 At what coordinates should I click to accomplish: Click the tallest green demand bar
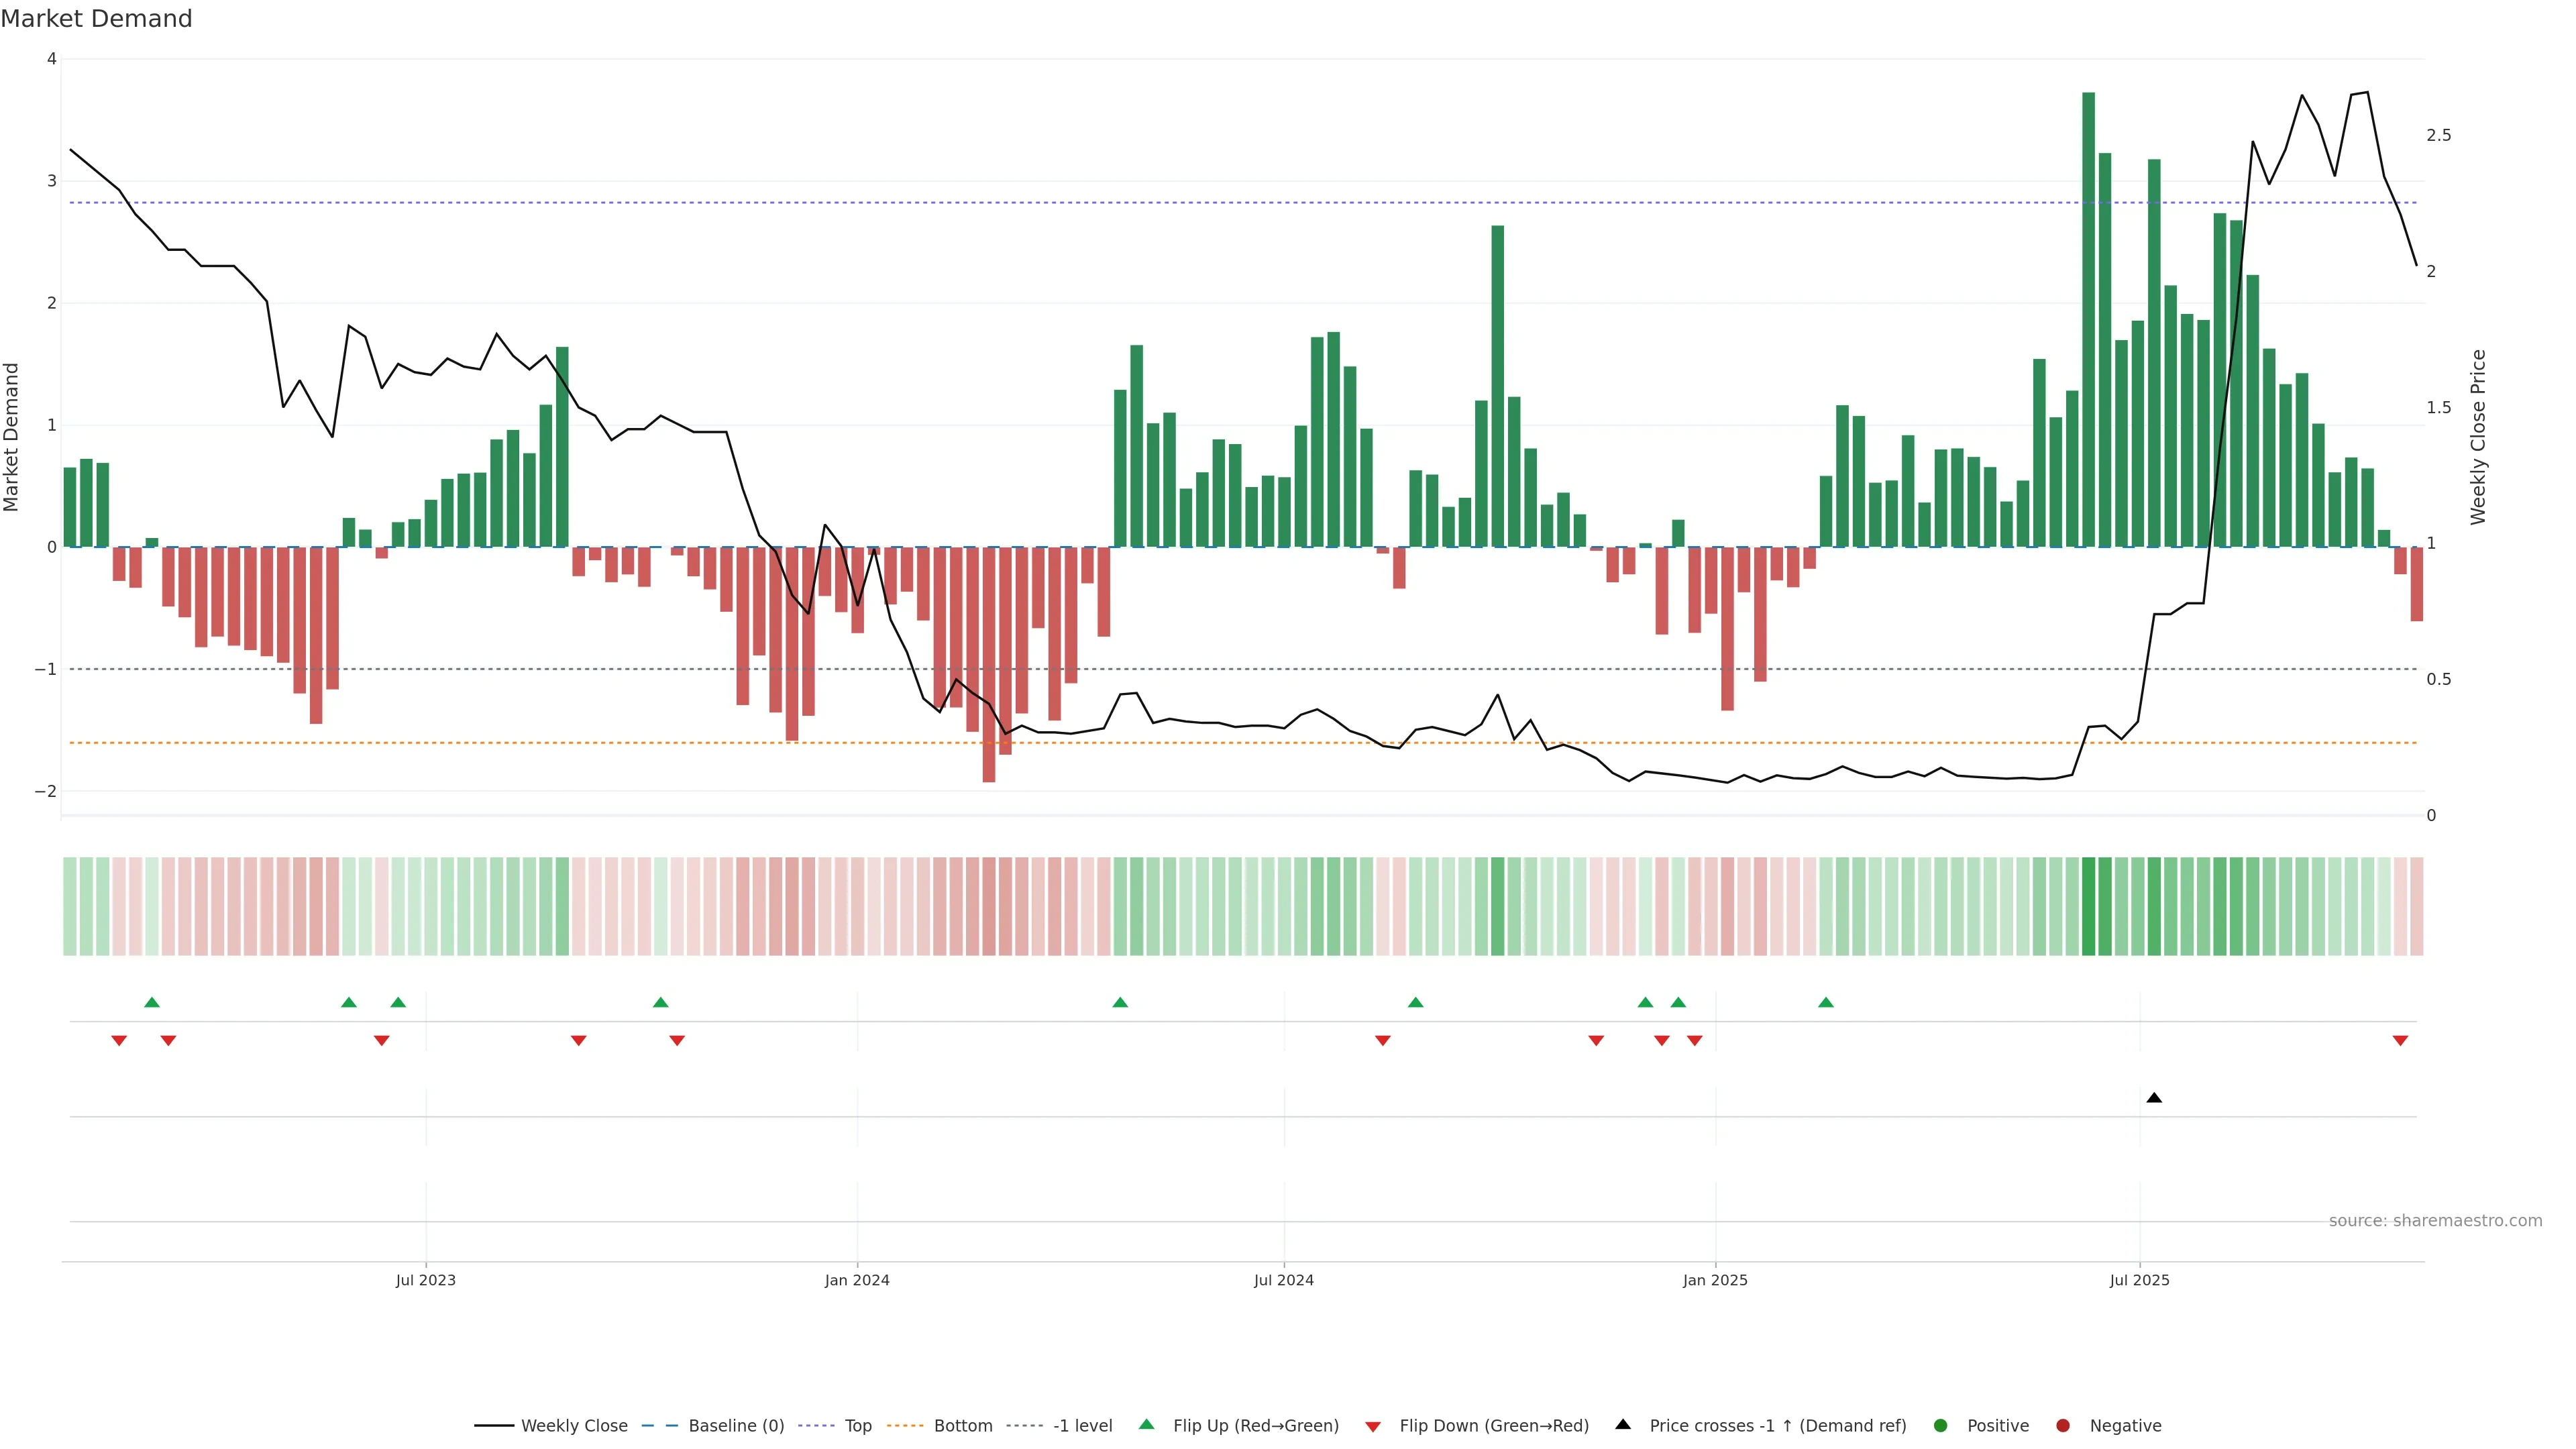point(2088,320)
